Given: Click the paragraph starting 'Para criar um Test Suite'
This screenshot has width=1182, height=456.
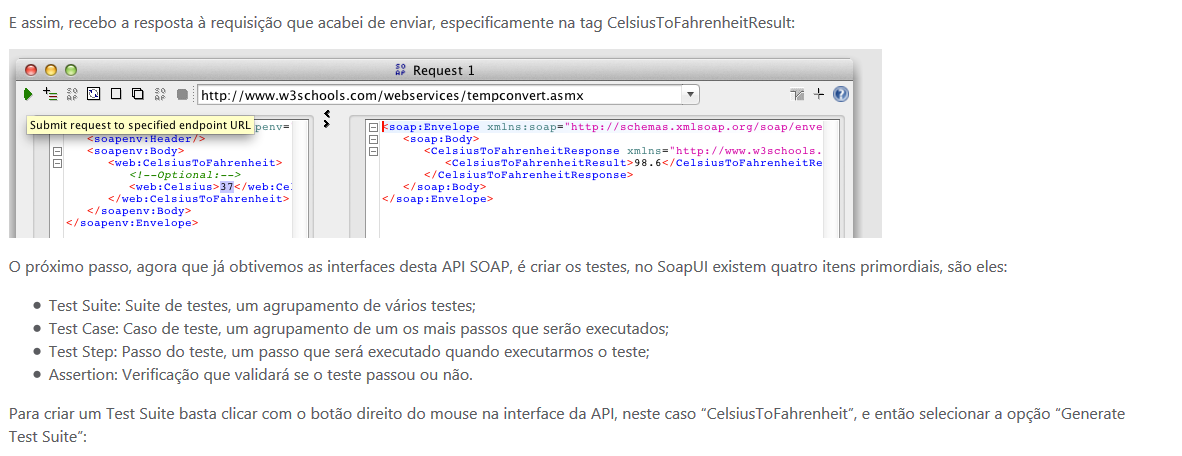Looking at the screenshot, I should tap(567, 425).
